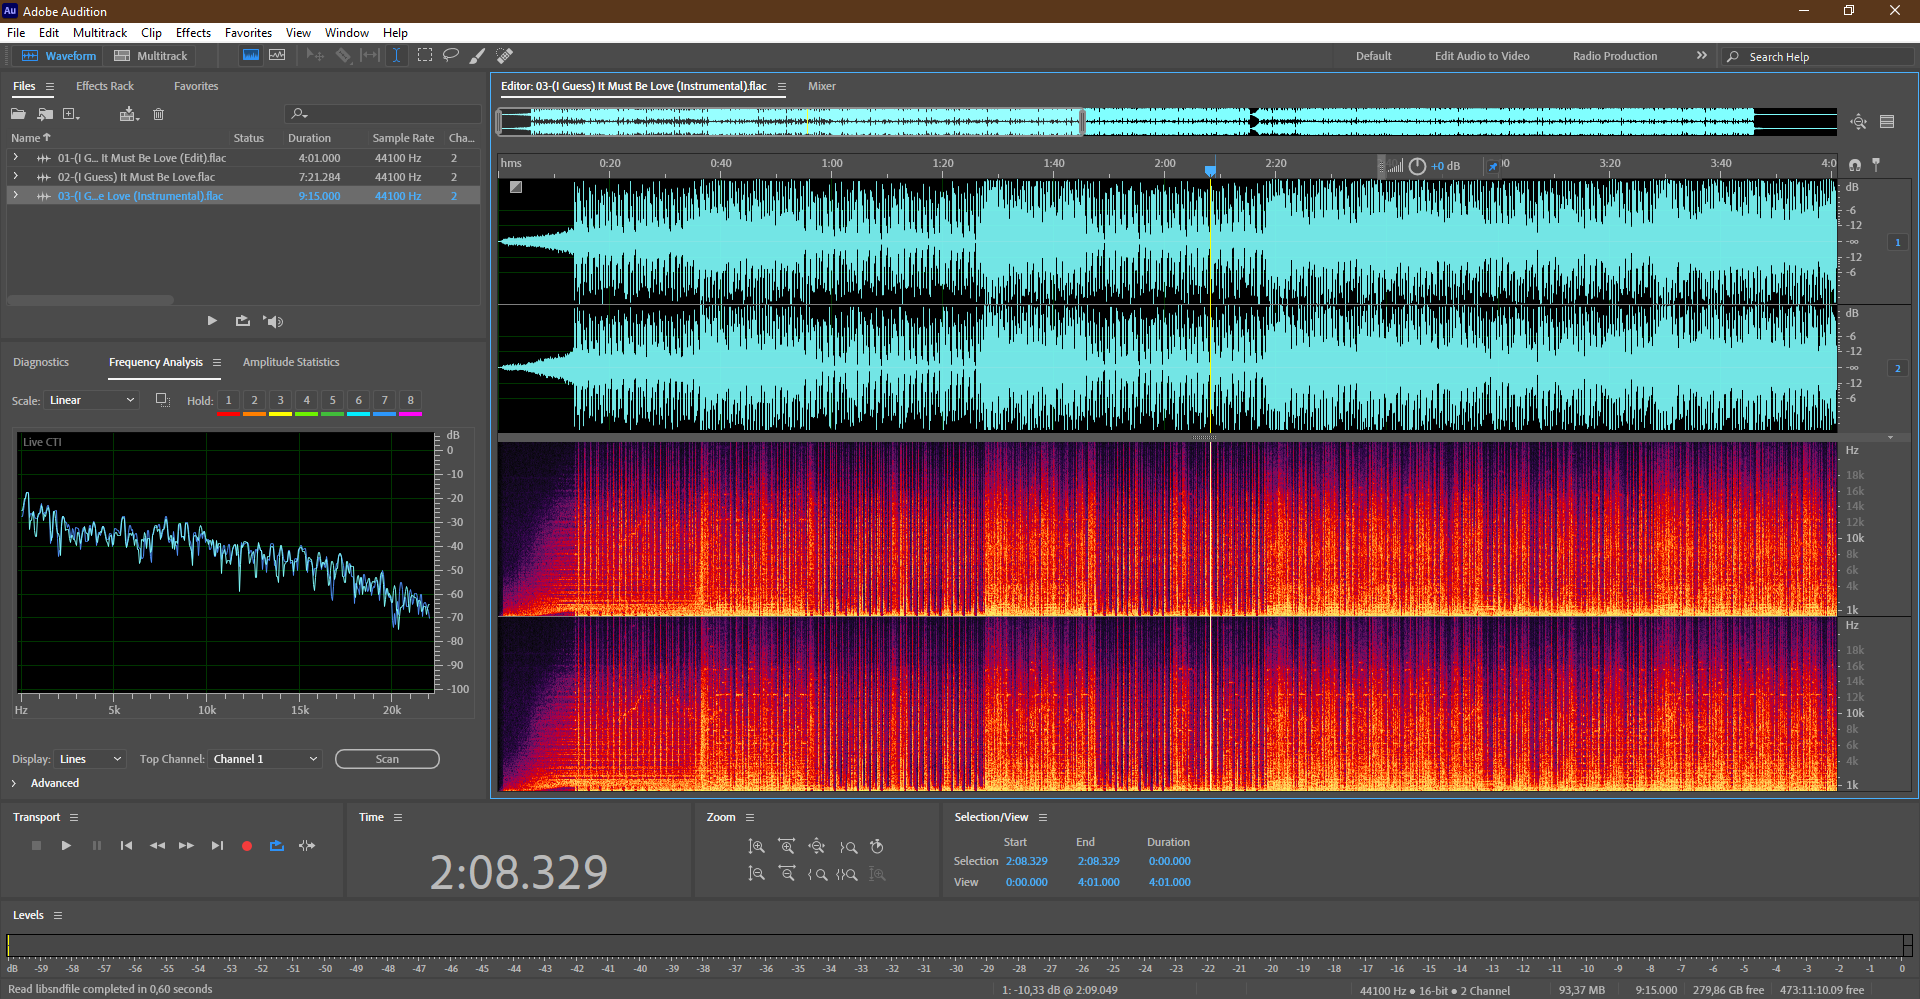Toggle auto-play speaker icon in Files panel
This screenshot has height=999, width=1920.
click(x=273, y=321)
